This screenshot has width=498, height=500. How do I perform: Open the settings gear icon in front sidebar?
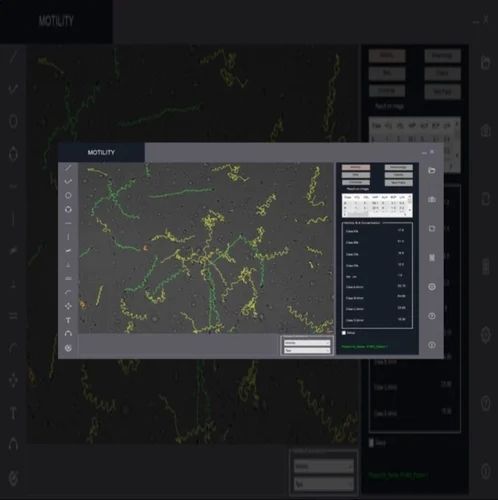432,287
